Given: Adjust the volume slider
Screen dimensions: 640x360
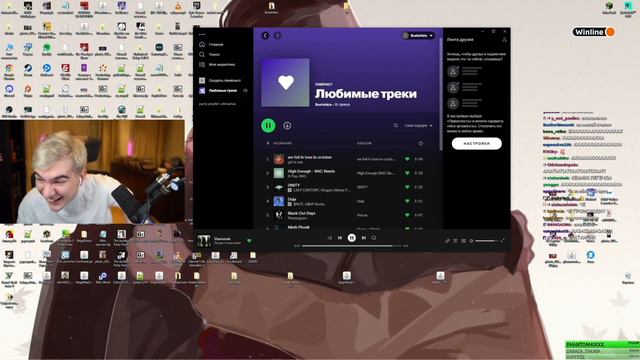Looking at the screenshot, I should tap(486, 241).
